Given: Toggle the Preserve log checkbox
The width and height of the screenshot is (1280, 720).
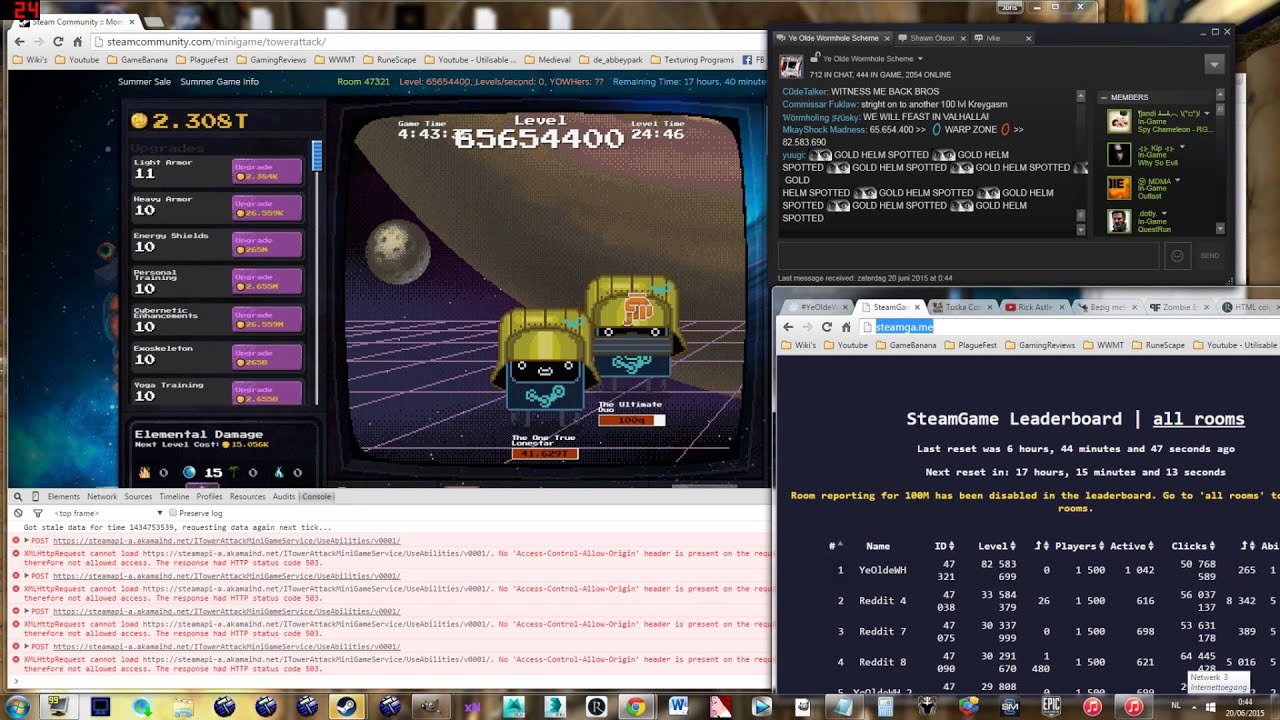Looking at the screenshot, I should [173, 513].
